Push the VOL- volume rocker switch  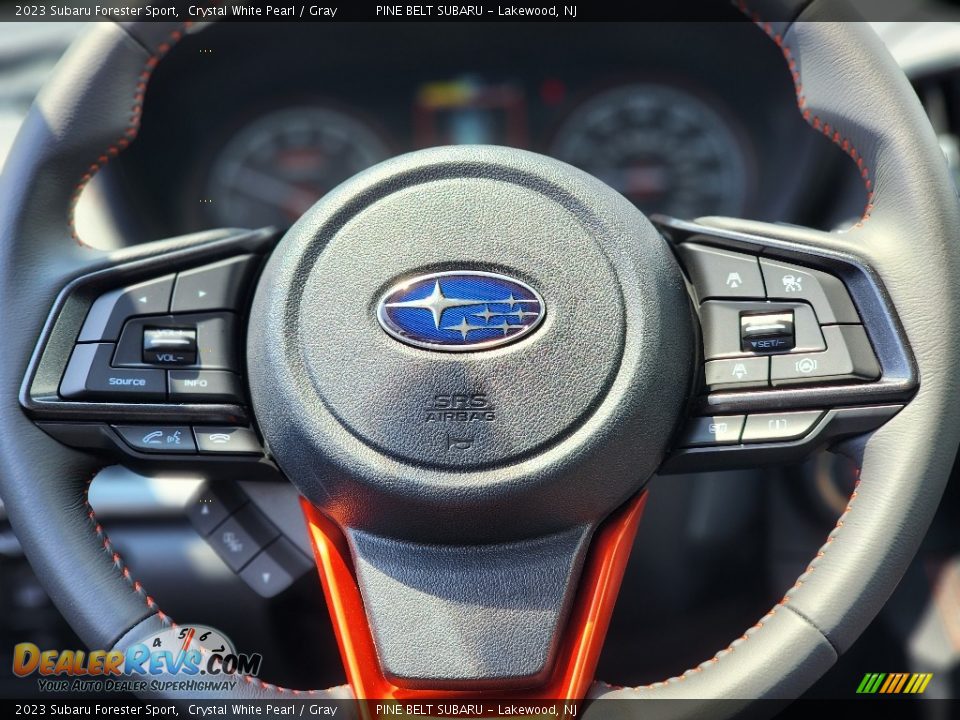[x=169, y=347]
